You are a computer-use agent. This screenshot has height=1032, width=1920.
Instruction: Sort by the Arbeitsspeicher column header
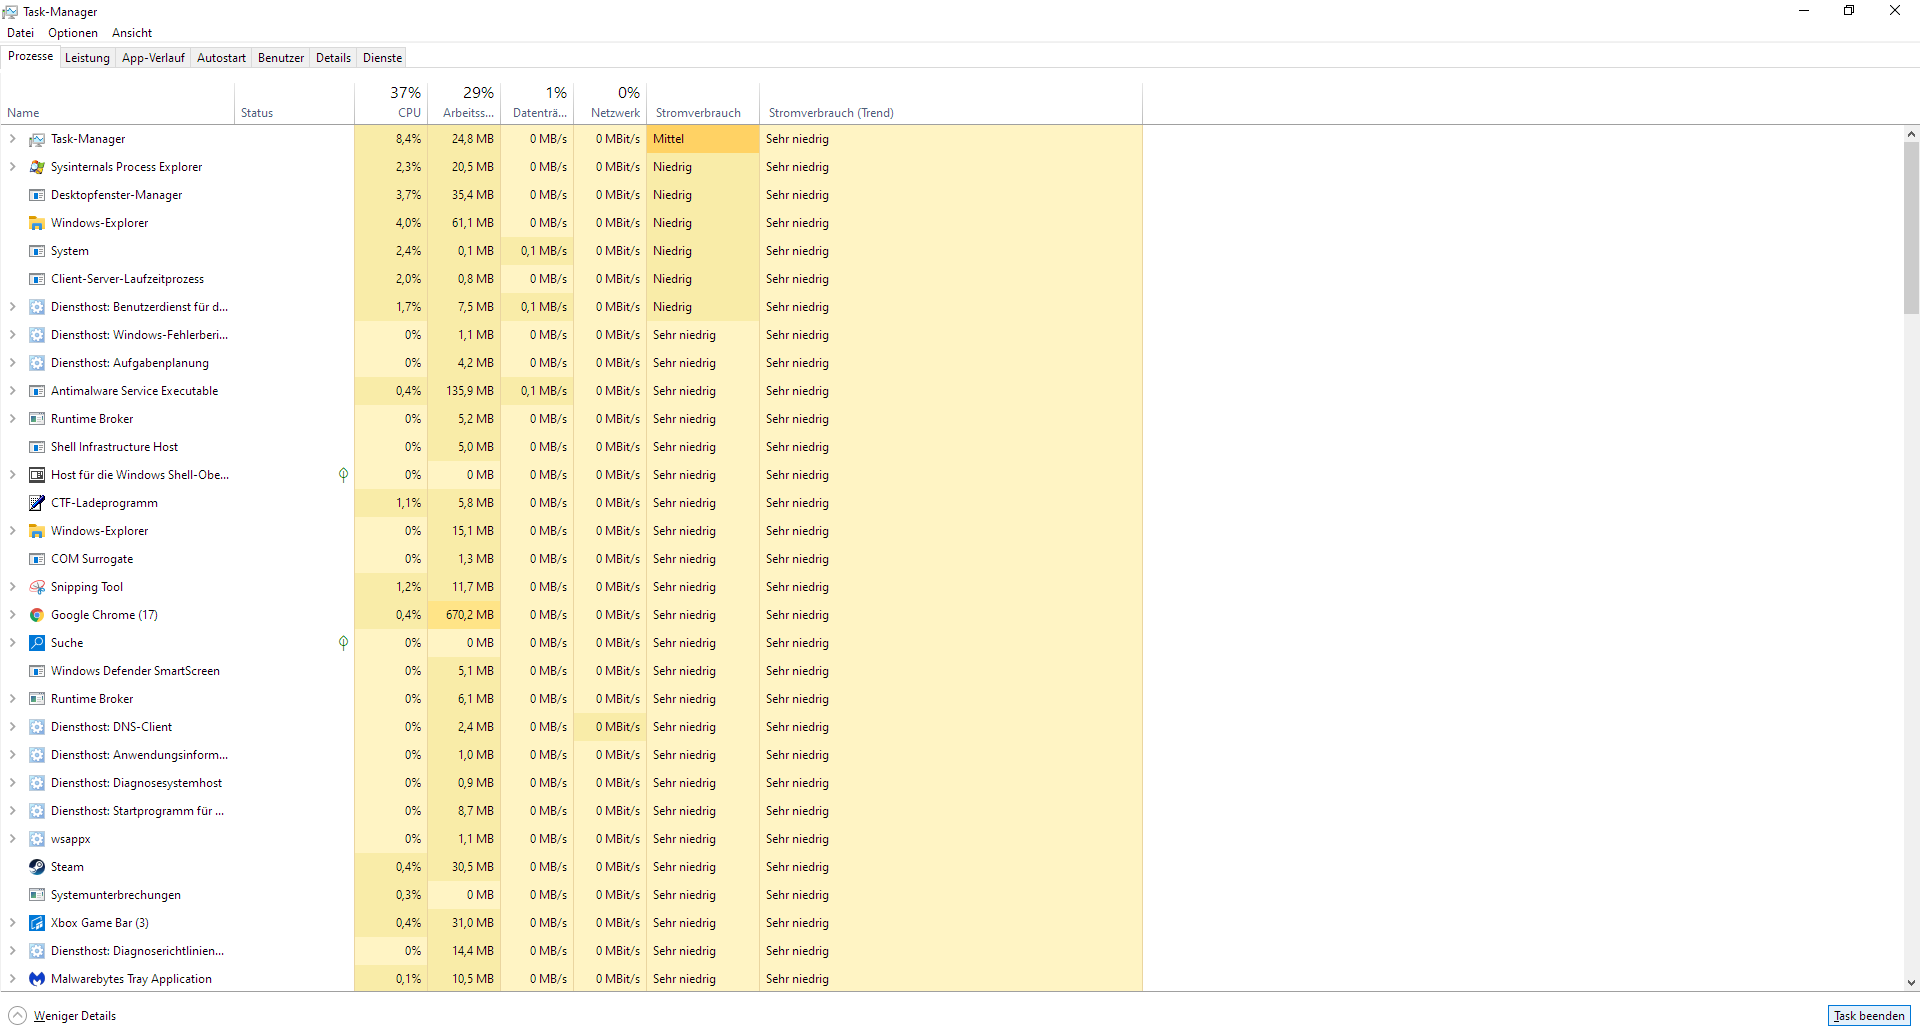pyautogui.click(x=464, y=103)
